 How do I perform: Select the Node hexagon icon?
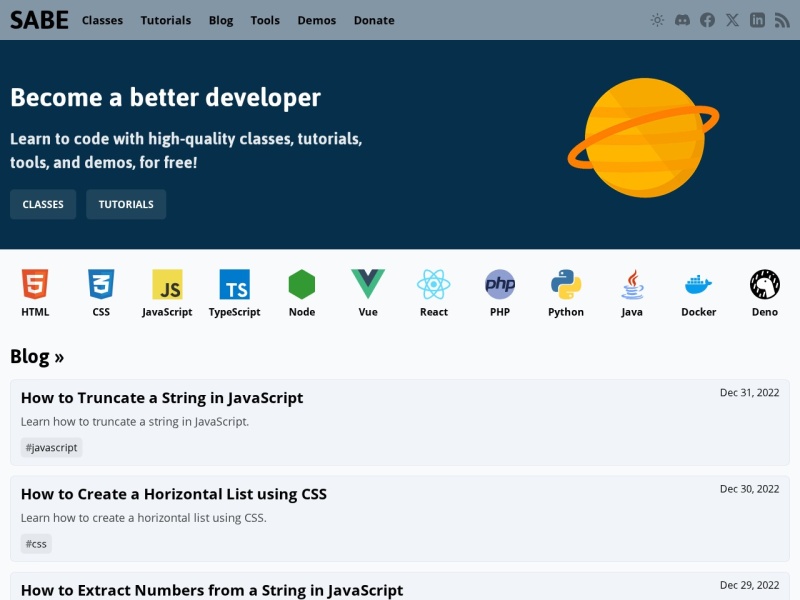(302, 284)
